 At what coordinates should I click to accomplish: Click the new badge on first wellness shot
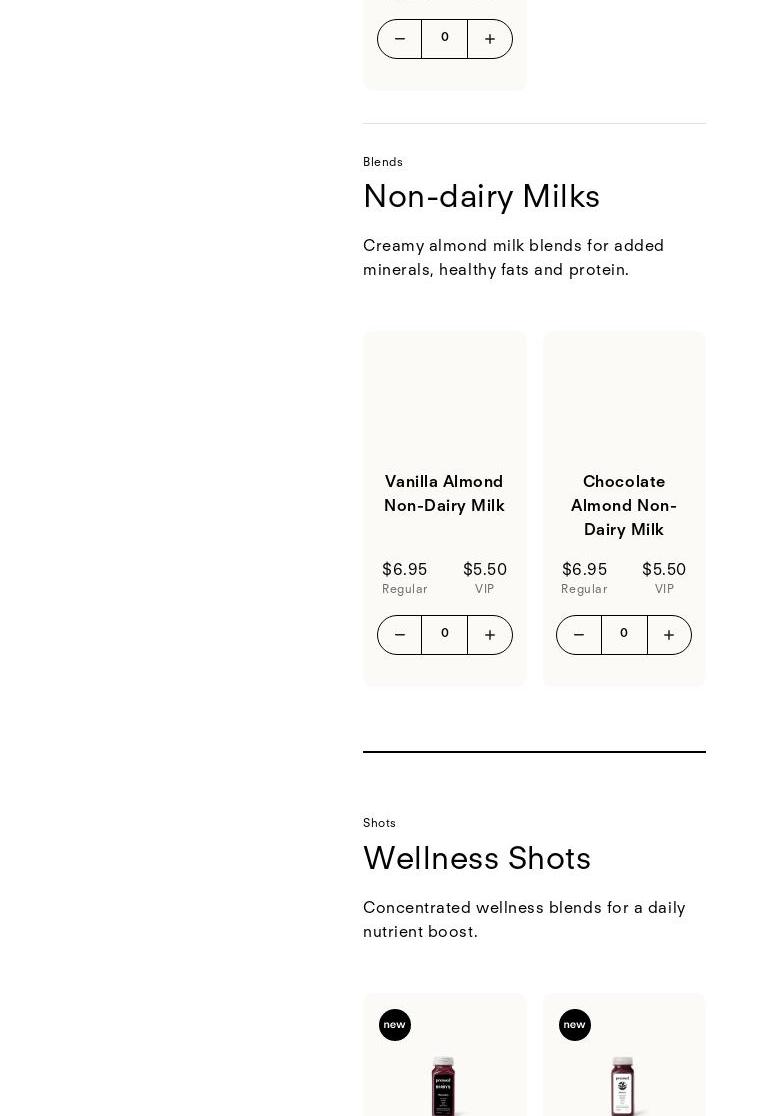(x=395, y=1025)
